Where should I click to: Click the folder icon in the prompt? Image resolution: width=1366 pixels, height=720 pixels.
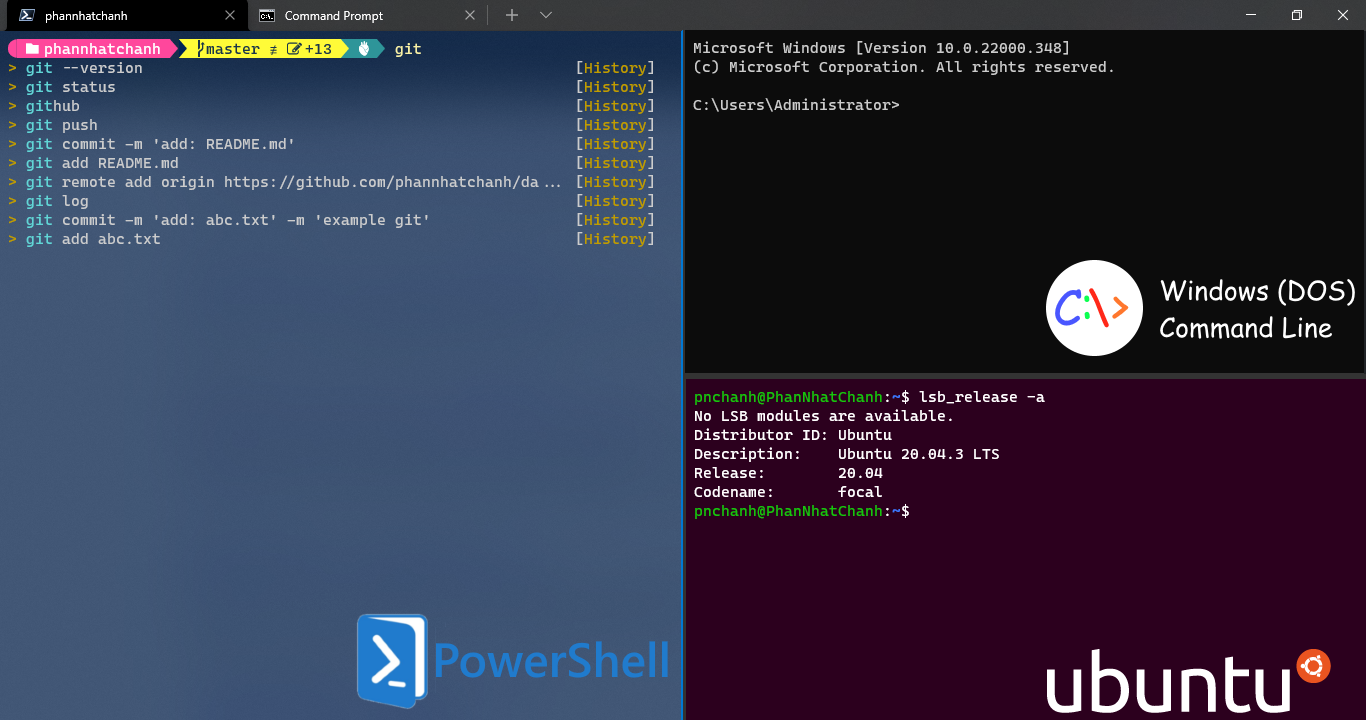[32, 49]
